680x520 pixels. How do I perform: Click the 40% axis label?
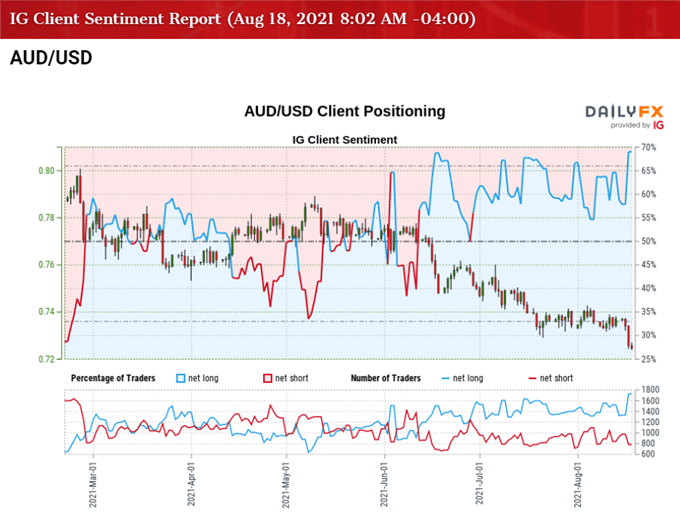point(648,288)
